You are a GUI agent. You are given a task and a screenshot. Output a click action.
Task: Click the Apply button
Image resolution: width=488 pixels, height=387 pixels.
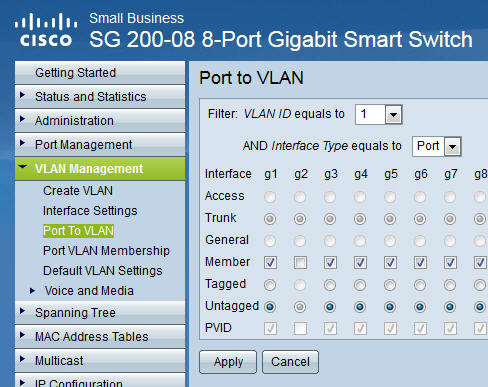point(228,362)
